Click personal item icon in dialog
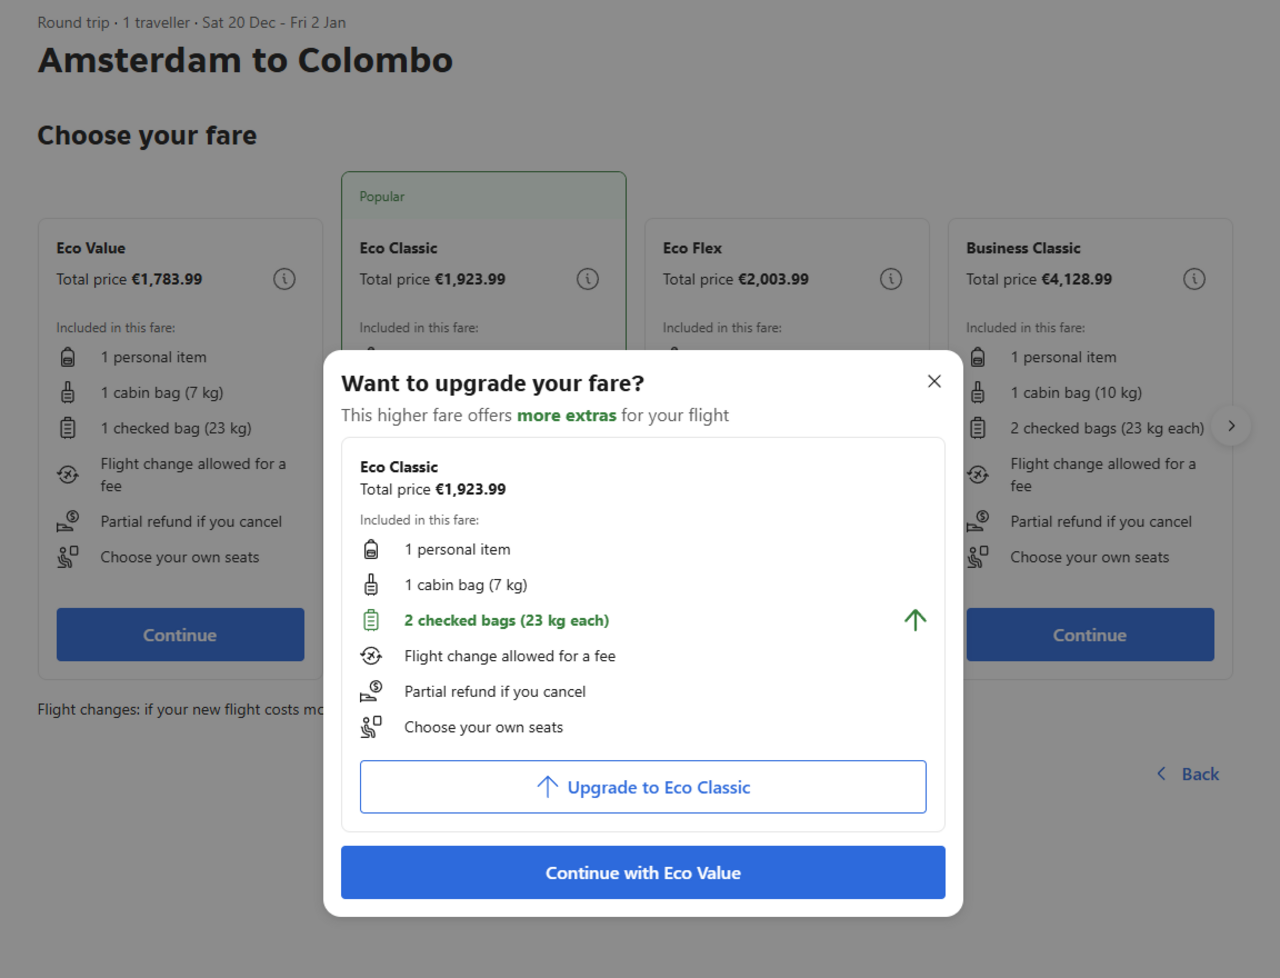Screen dimensions: 1280x978 pyautogui.click(x=371, y=549)
